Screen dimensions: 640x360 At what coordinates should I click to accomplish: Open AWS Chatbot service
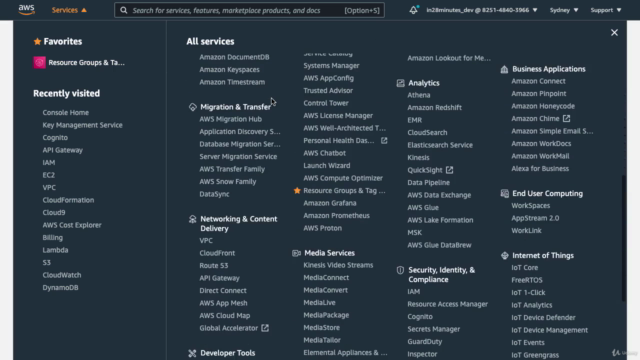point(324,153)
